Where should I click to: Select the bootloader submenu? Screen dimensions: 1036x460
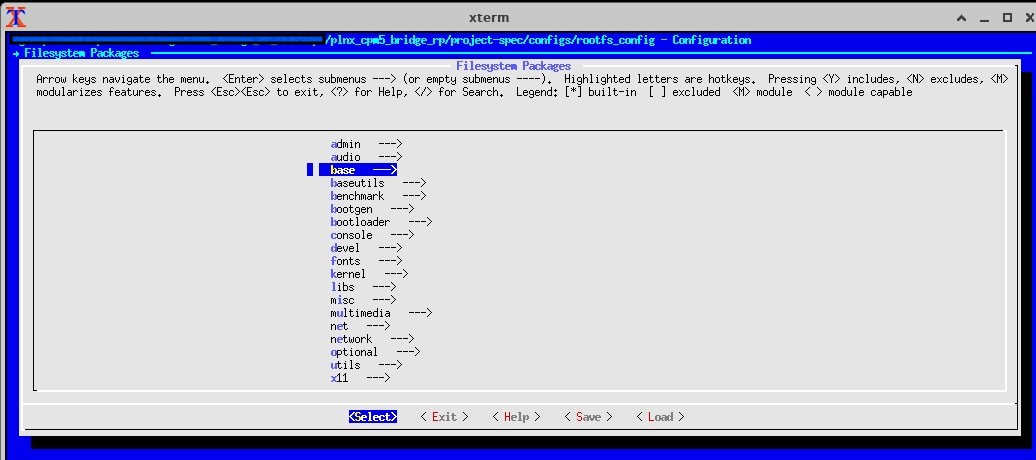360,222
